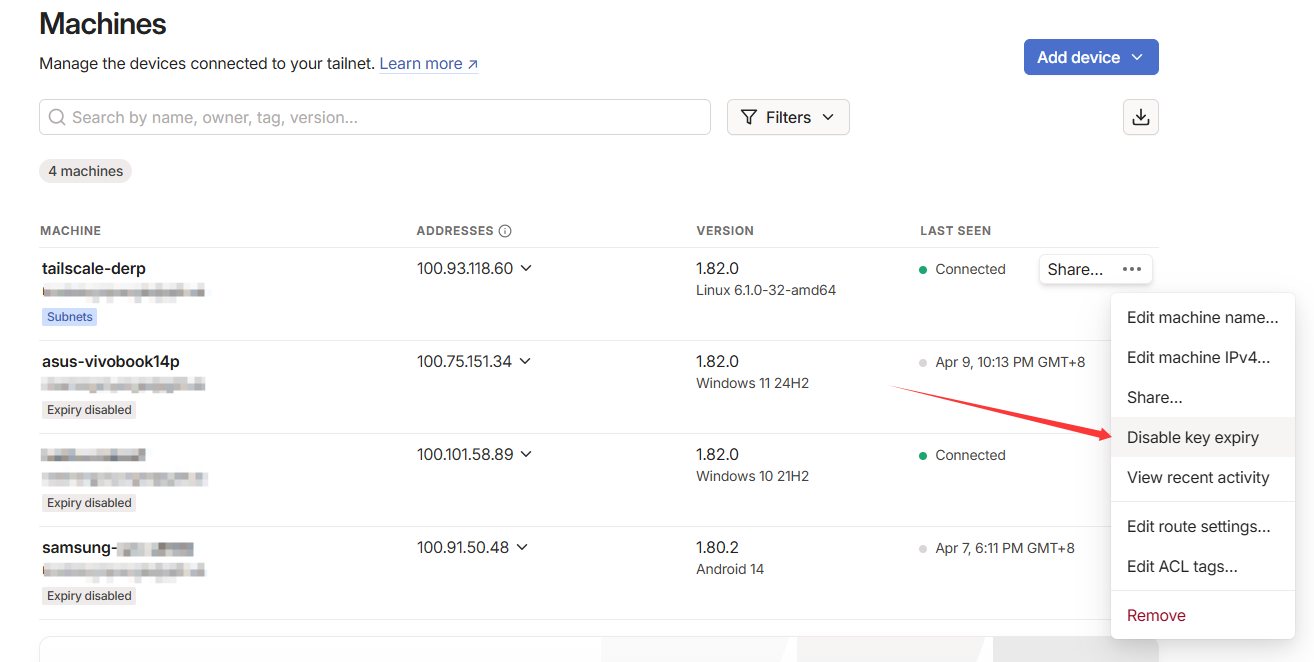Expand address dropdown for 100.101.58.89
Viewport: 1314px width, 662px height.
pos(527,454)
